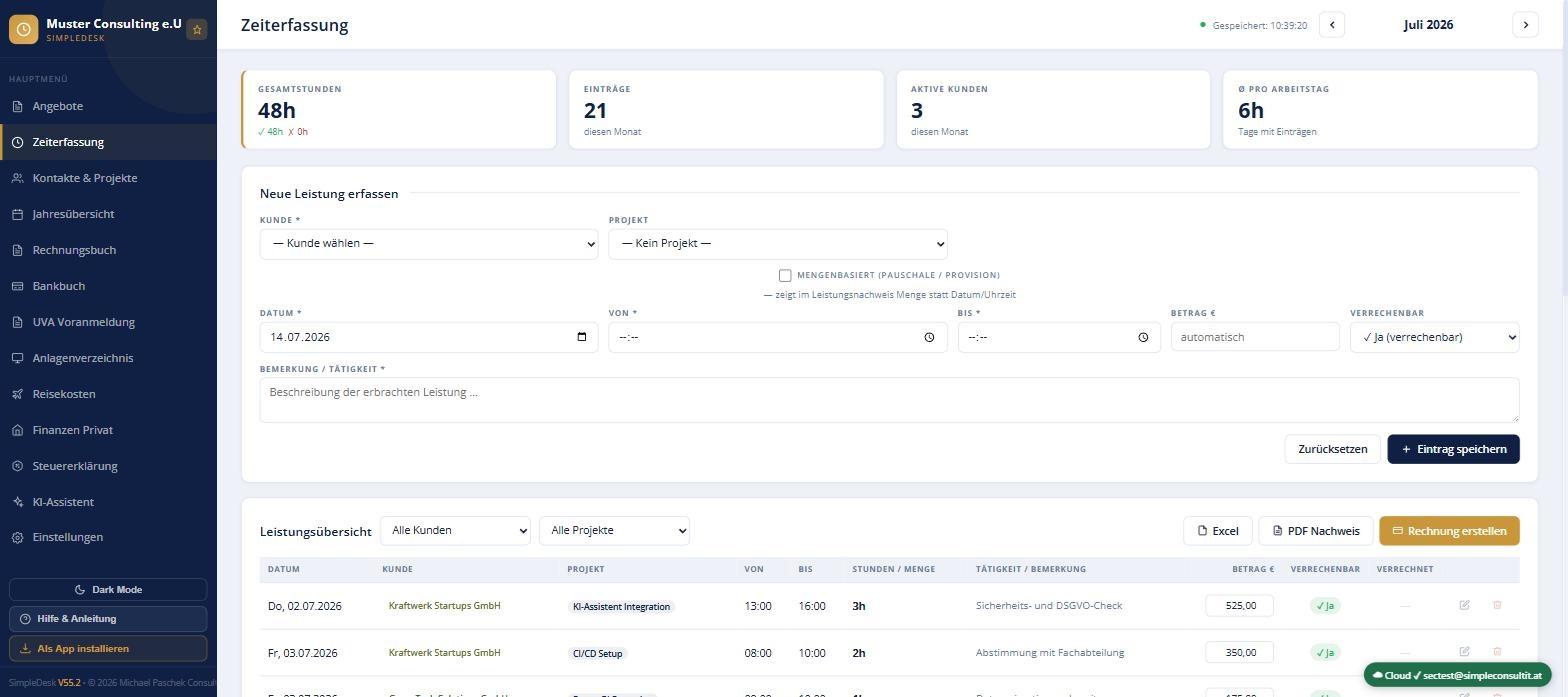
Task: Click the Aktive Kunden 3 card
Action: coord(1053,110)
